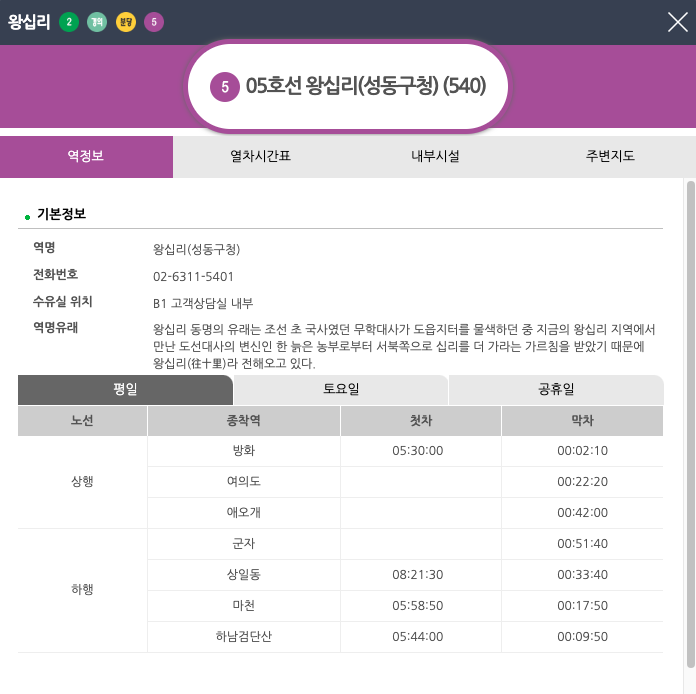The image size is (696, 694).
Task: Click the 기본정보 section heading
Action: (61, 214)
